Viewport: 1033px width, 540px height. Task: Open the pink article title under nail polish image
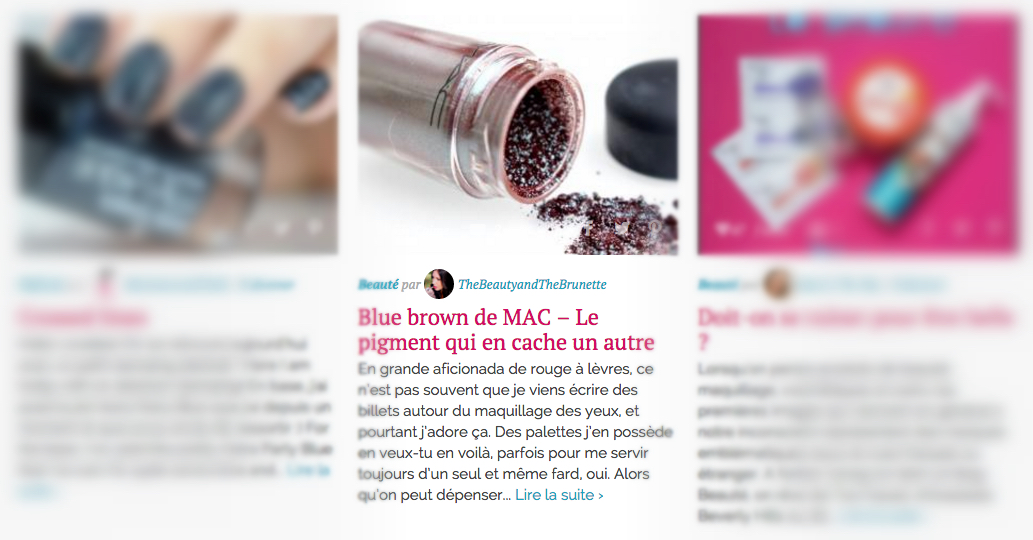pyautogui.click(x=83, y=318)
